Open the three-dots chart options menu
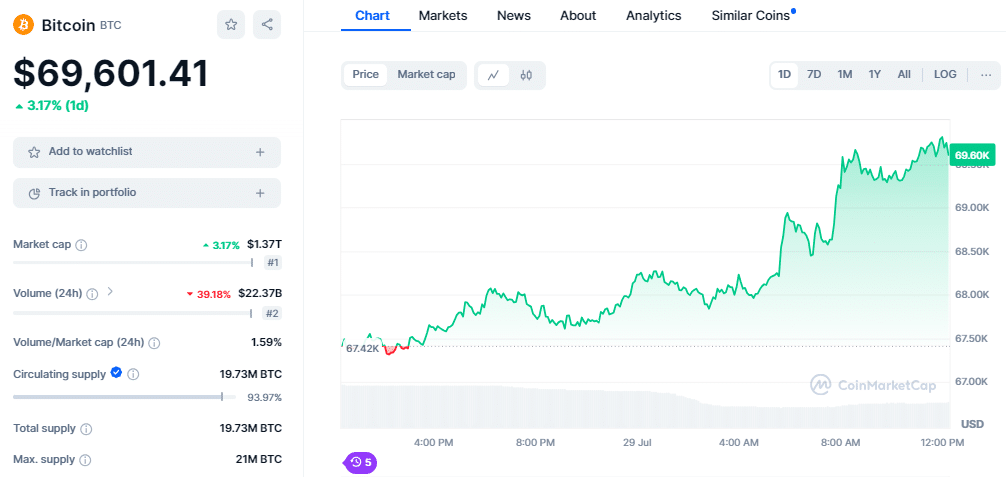1006x477 pixels. coord(986,74)
